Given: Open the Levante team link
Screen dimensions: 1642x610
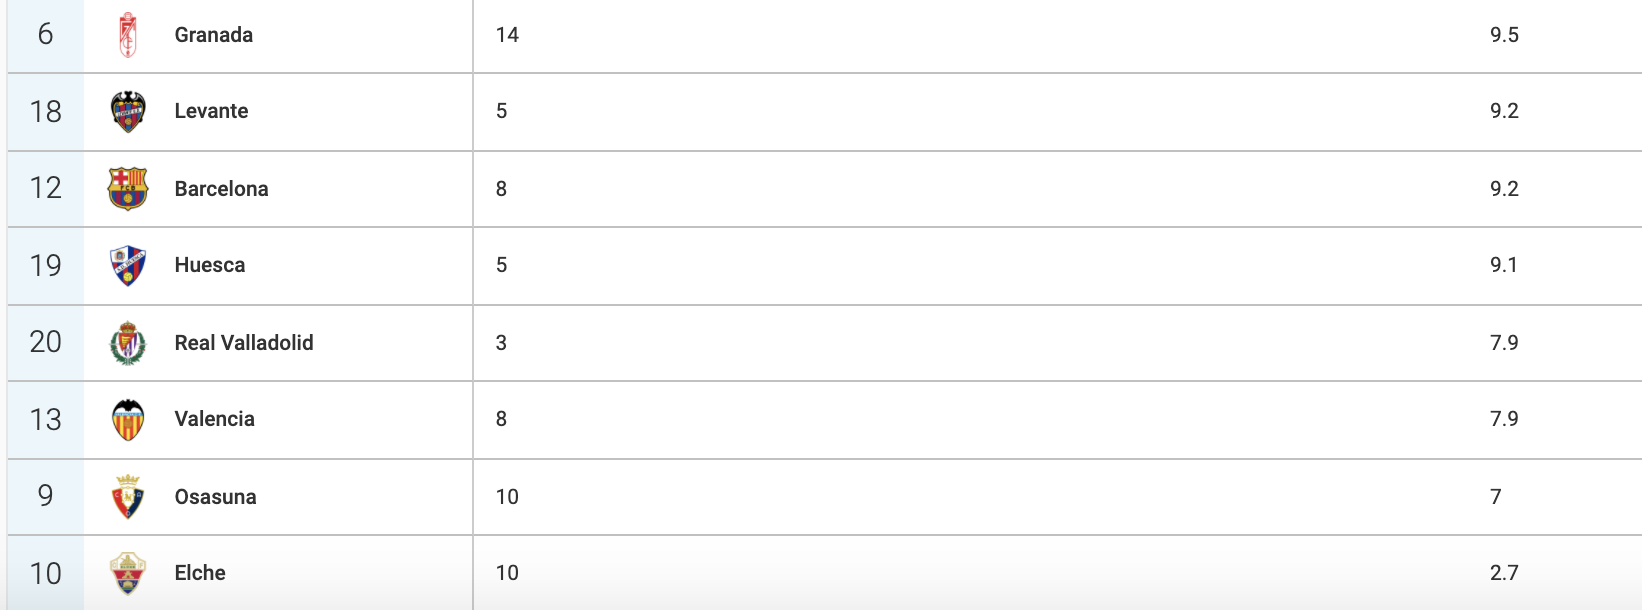Looking at the screenshot, I should click(x=211, y=111).
